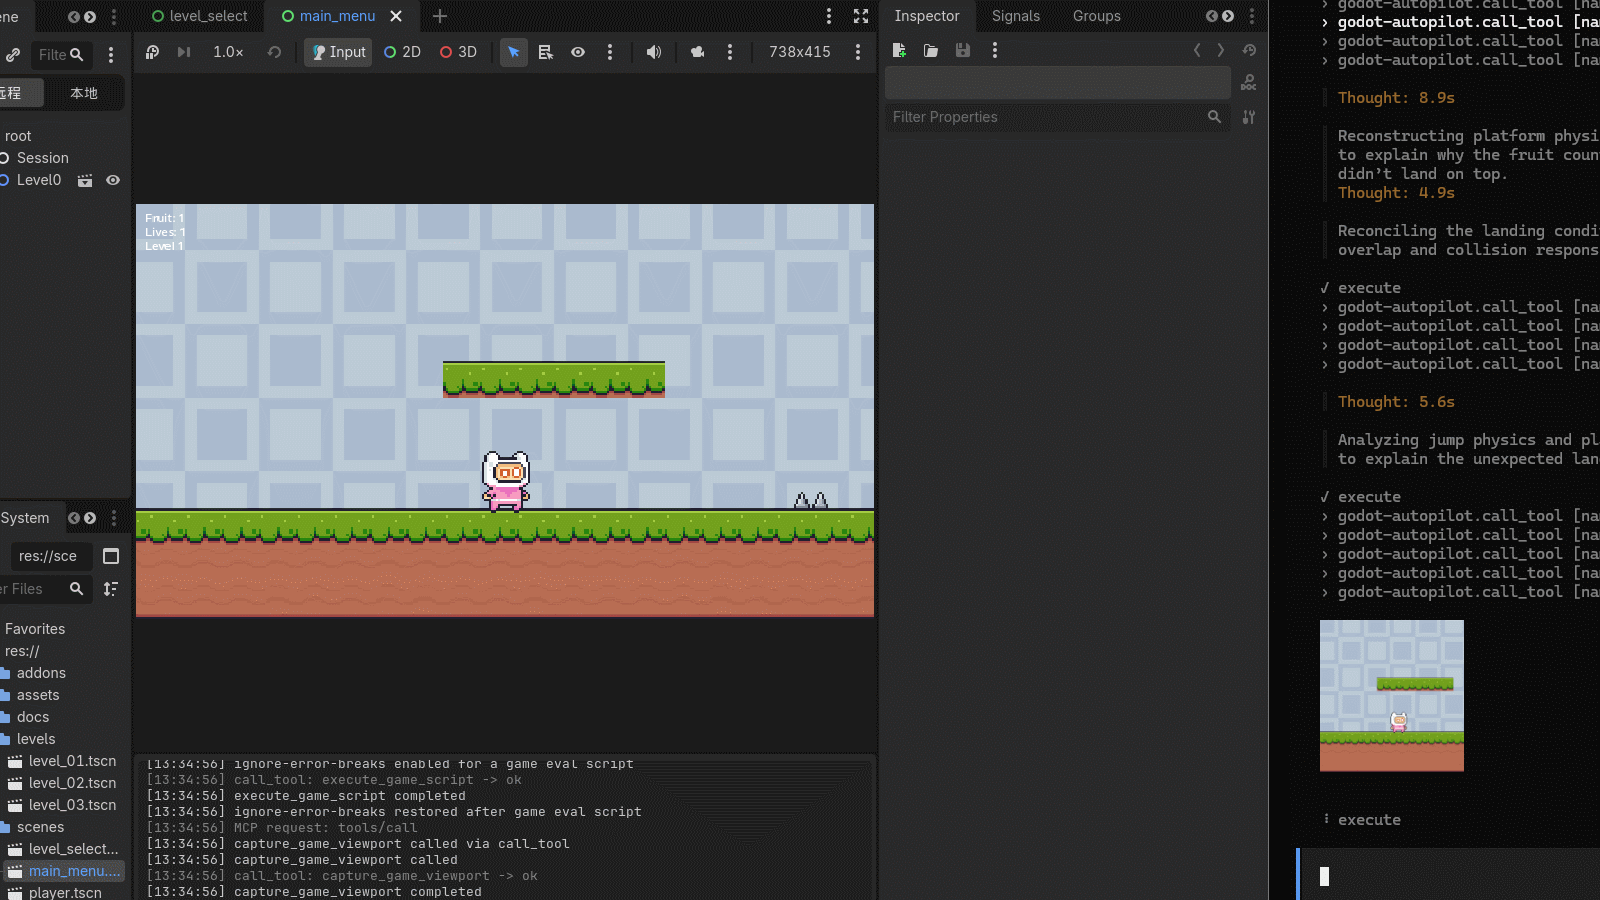Open the Signals tab
The width and height of the screenshot is (1600, 900).
tap(1016, 16)
